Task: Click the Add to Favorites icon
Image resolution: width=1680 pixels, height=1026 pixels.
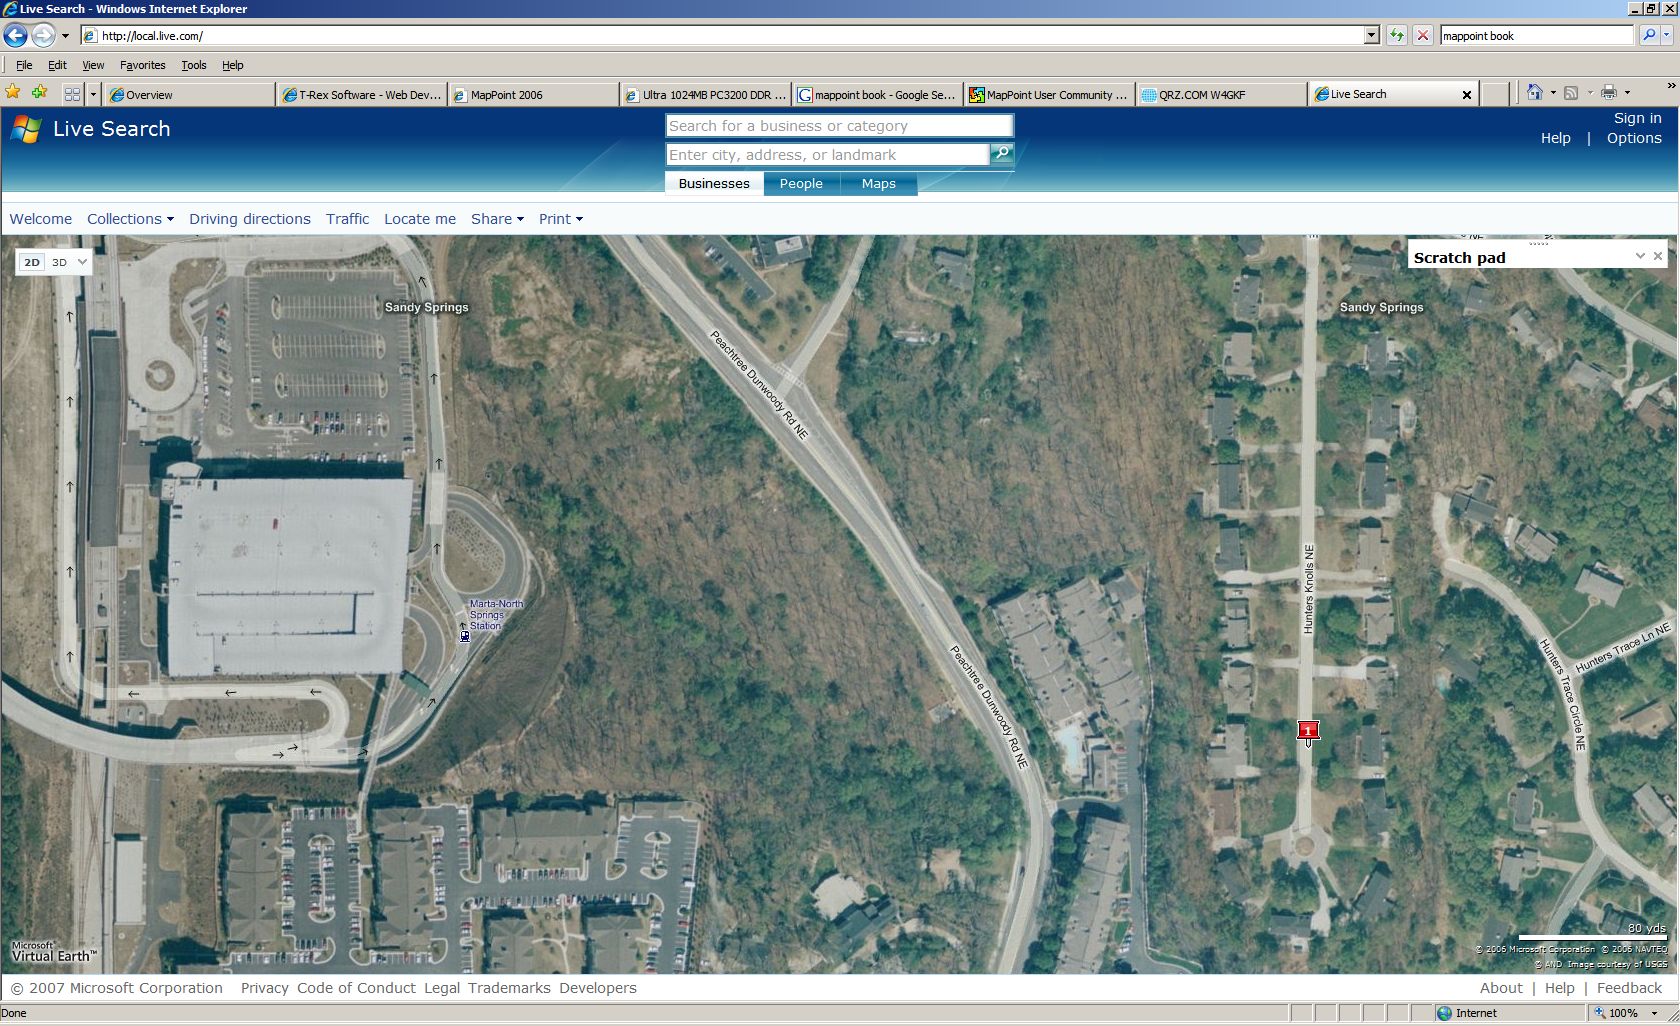Action: (40, 93)
